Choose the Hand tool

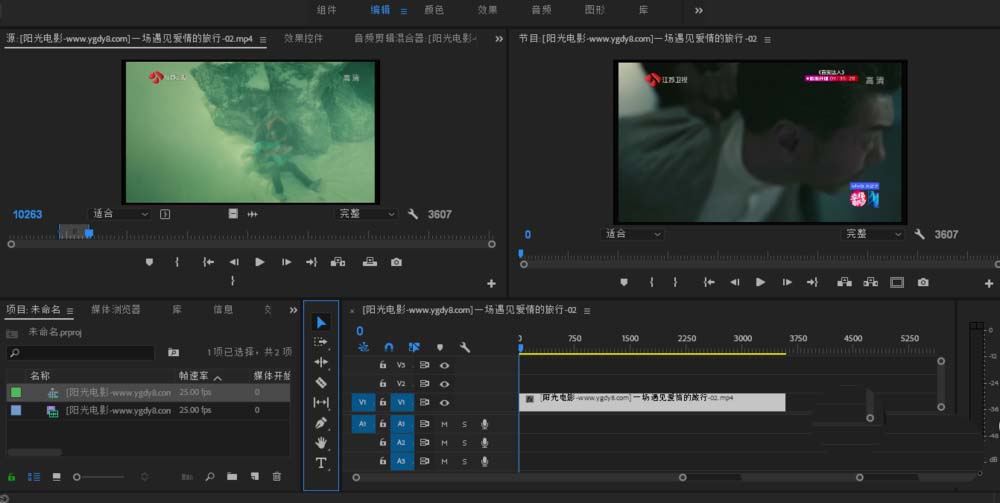(x=321, y=443)
